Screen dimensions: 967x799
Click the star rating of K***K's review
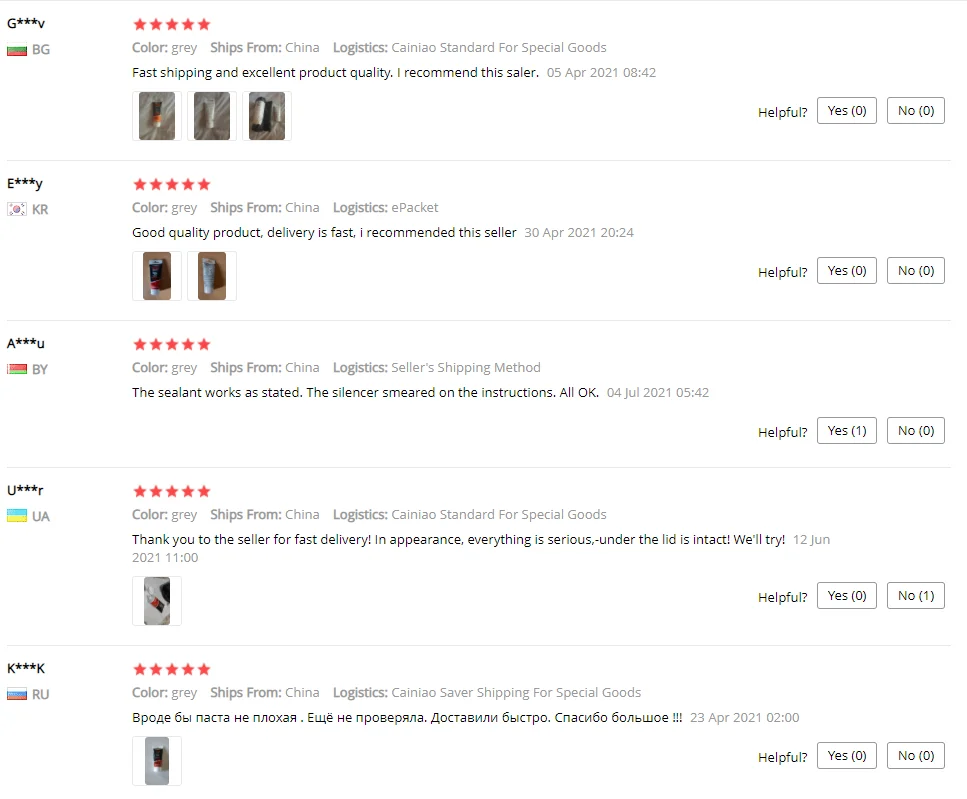[171, 670]
